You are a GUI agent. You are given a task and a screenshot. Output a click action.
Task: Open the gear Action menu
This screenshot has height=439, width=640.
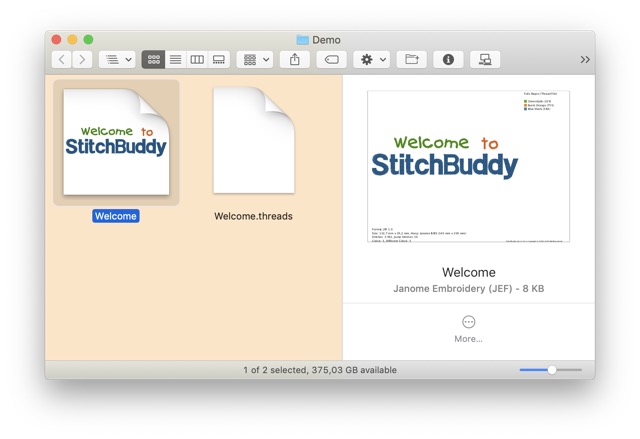click(x=372, y=60)
